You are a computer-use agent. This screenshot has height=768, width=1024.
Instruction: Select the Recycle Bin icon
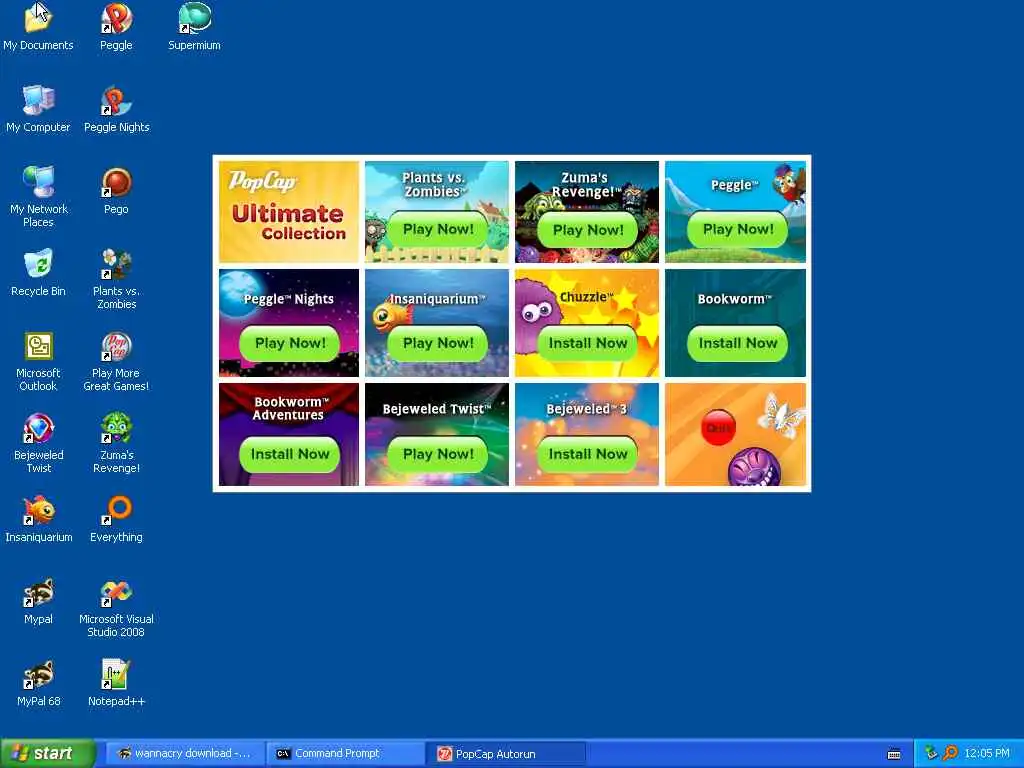39,273
